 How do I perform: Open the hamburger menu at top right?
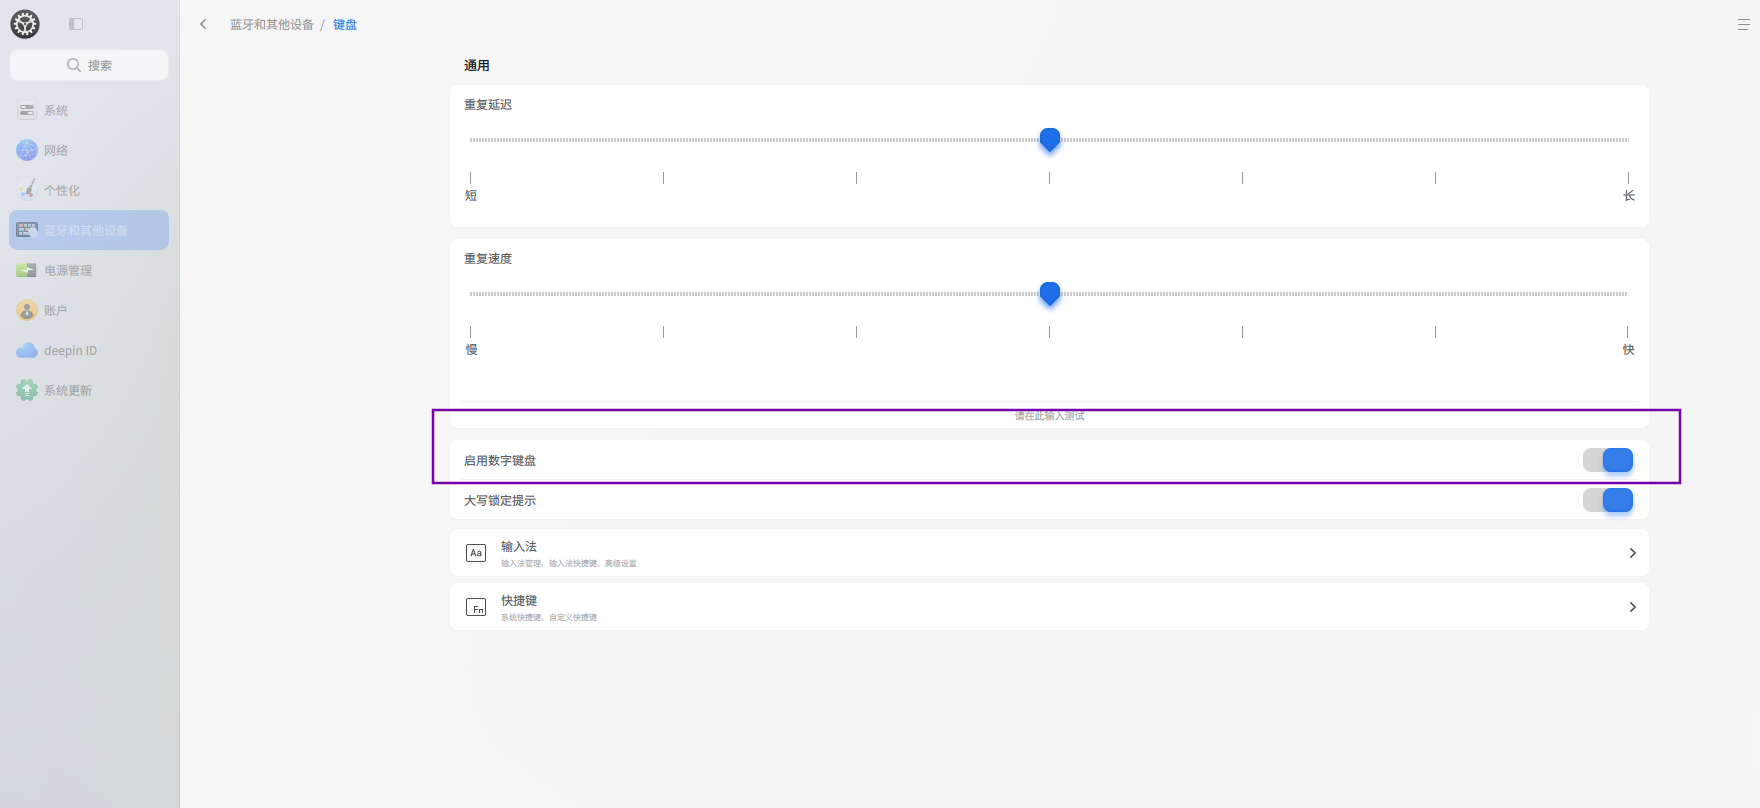click(x=1743, y=25)
